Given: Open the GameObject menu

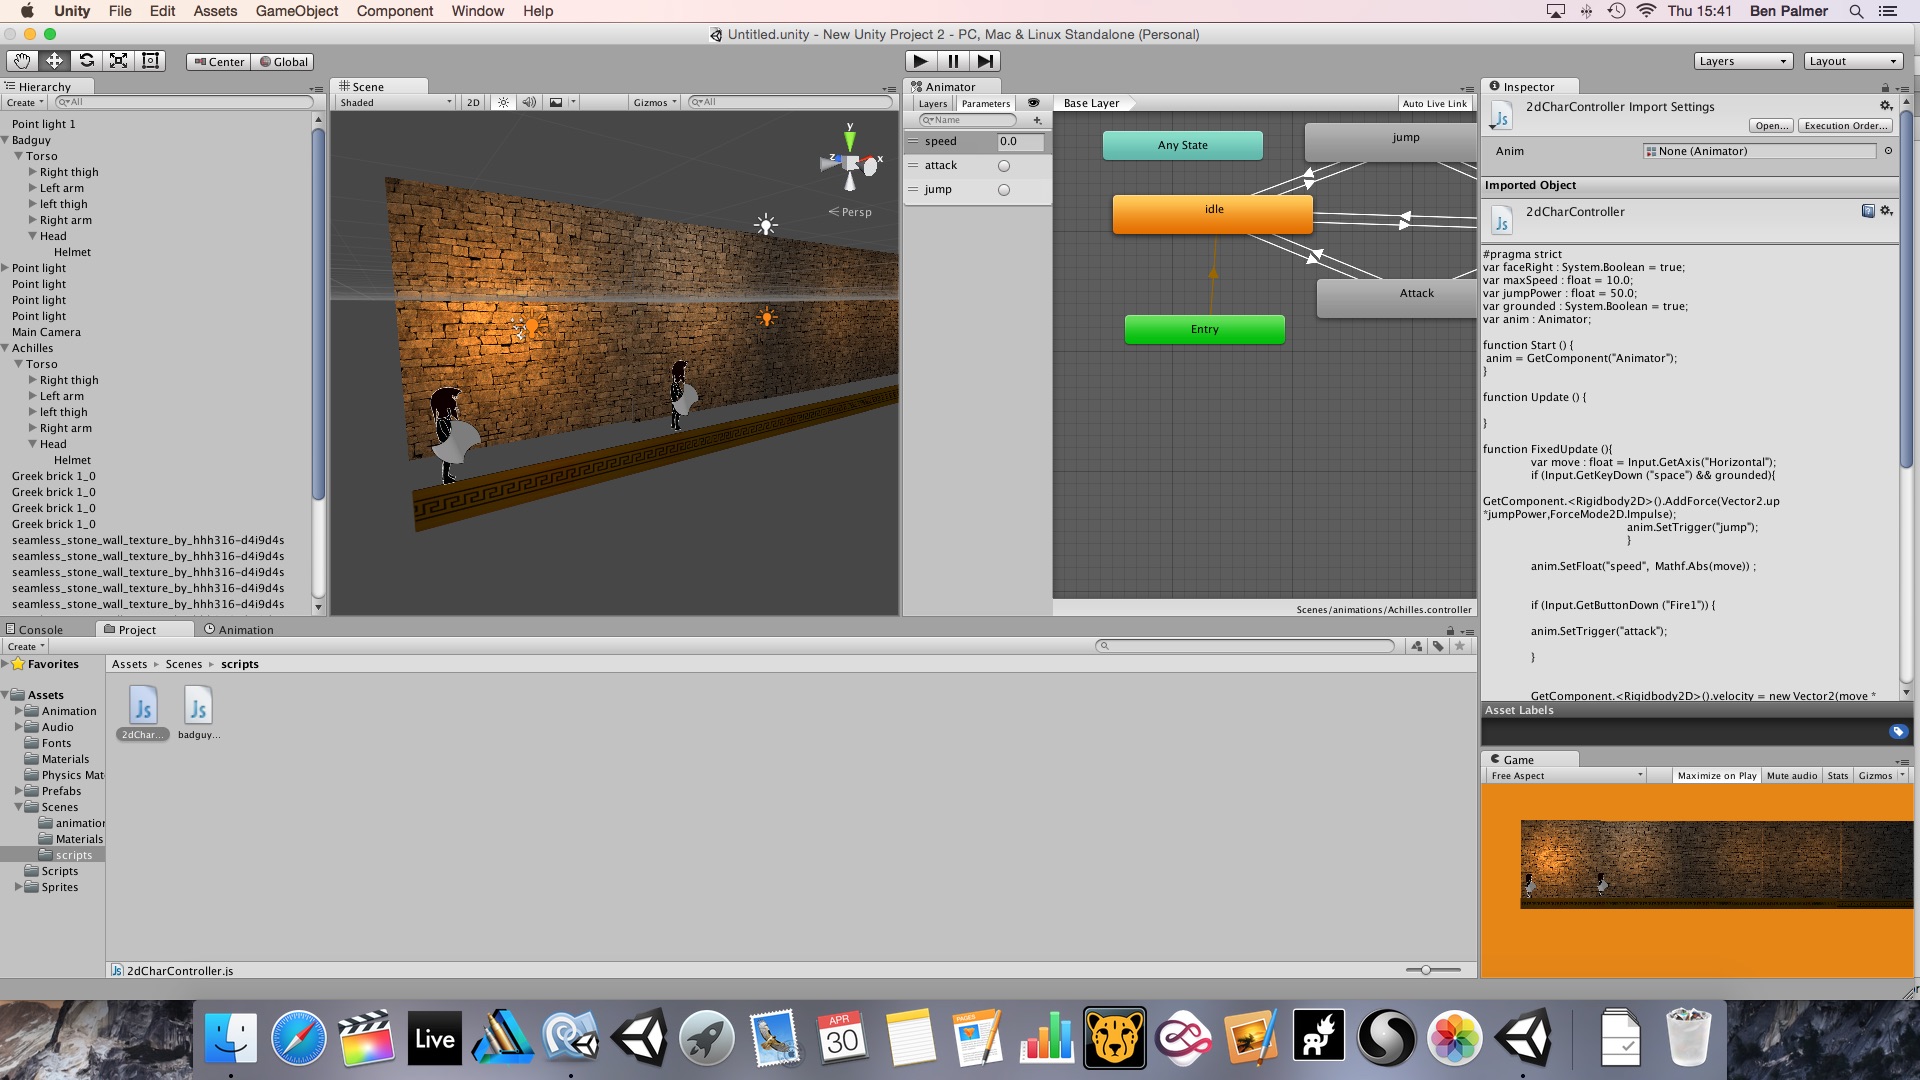Looking at the screenshot, I should (296, 11).
